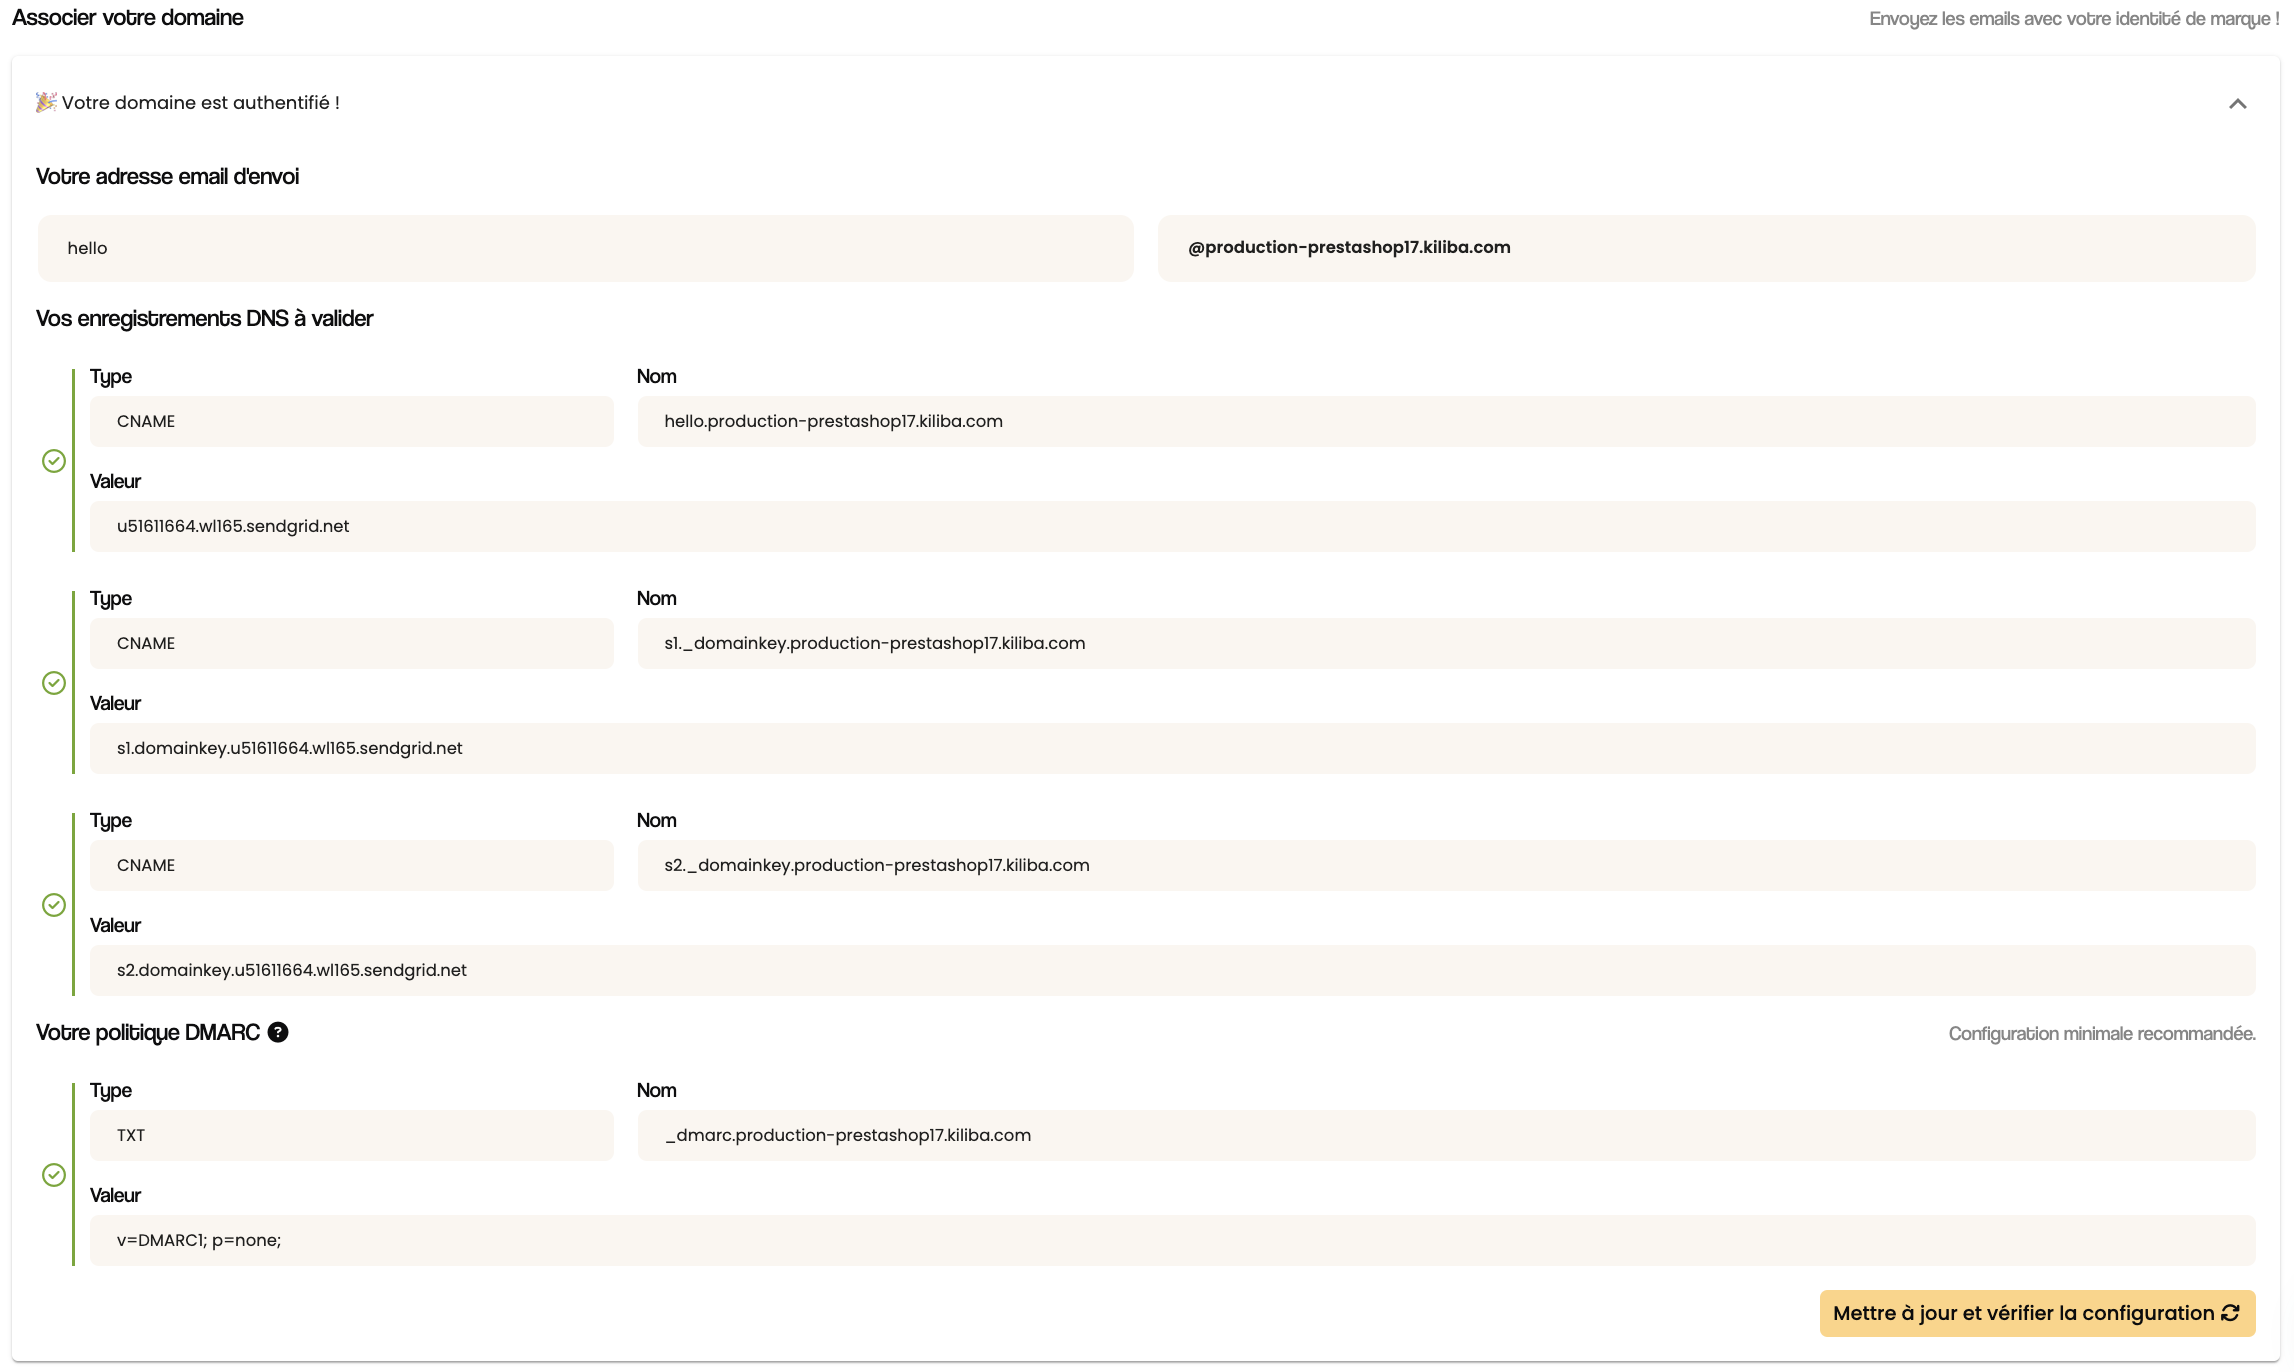Click the validation checkmark beside the _dmarc TXT record
The height and width of the screenshot is (1372, 2294).
[54, 1175]
